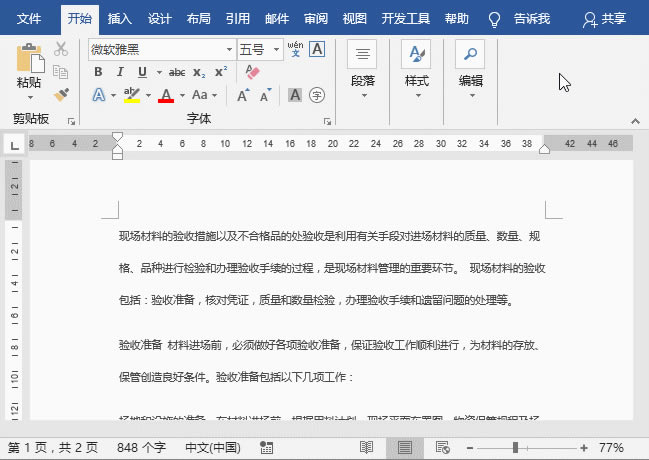Apply strikethrough abc formatting

point(177,72)
